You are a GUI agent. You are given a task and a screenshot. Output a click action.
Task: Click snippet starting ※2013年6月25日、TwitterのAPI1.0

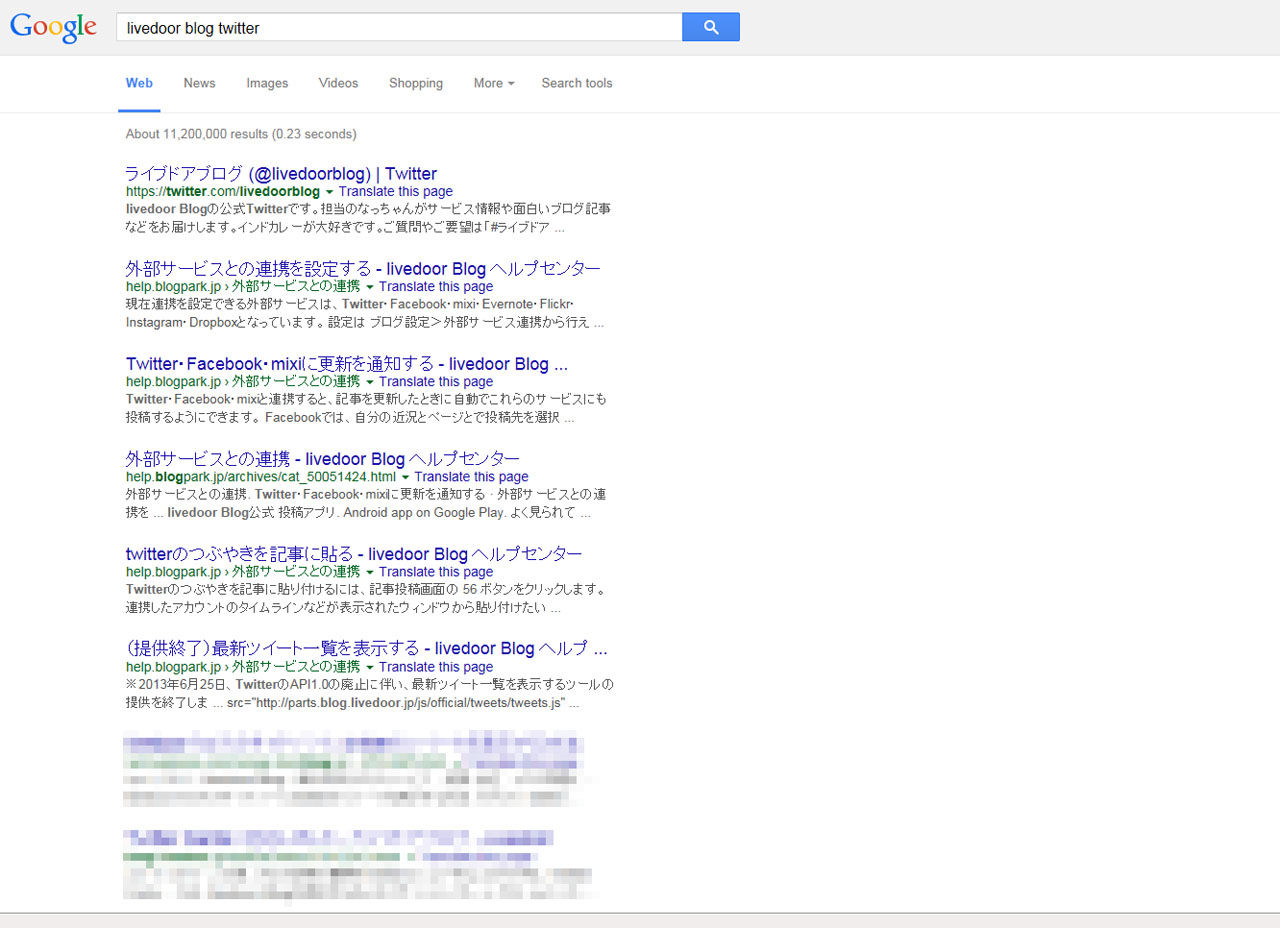click(369, 693)
